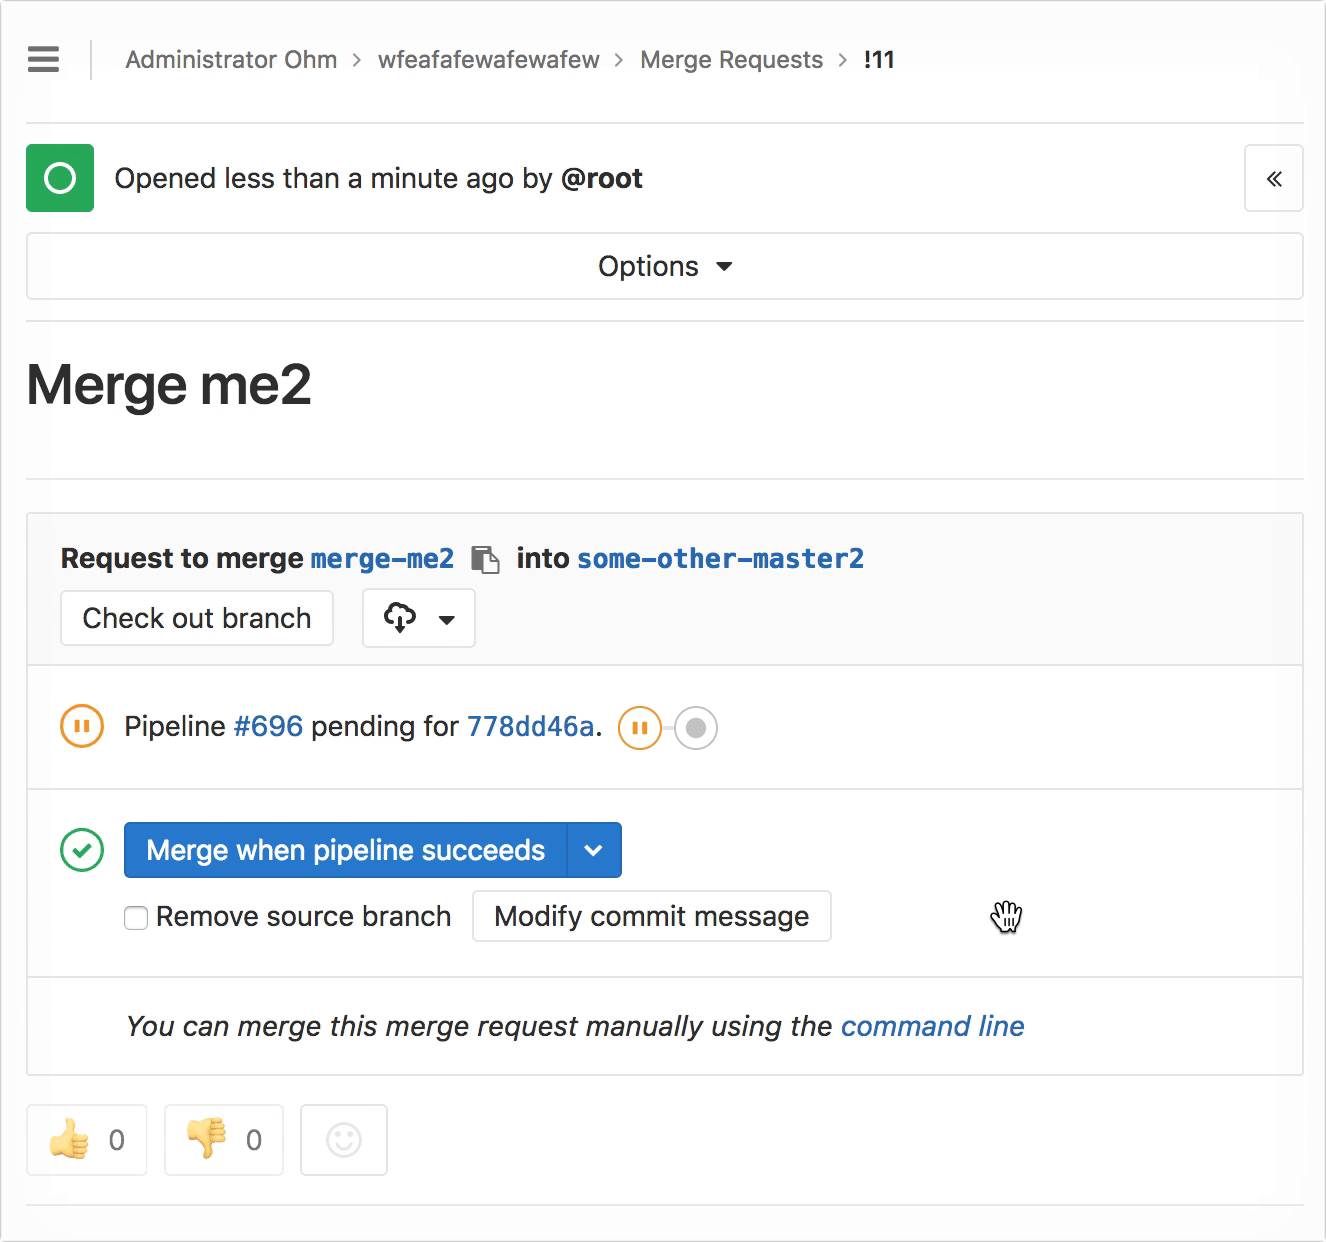This screenshot has height=1242, width=1326.
Task: Click the pending stage mini-pipeline icon
Action: pyautogui.click(x=640, y=728)
